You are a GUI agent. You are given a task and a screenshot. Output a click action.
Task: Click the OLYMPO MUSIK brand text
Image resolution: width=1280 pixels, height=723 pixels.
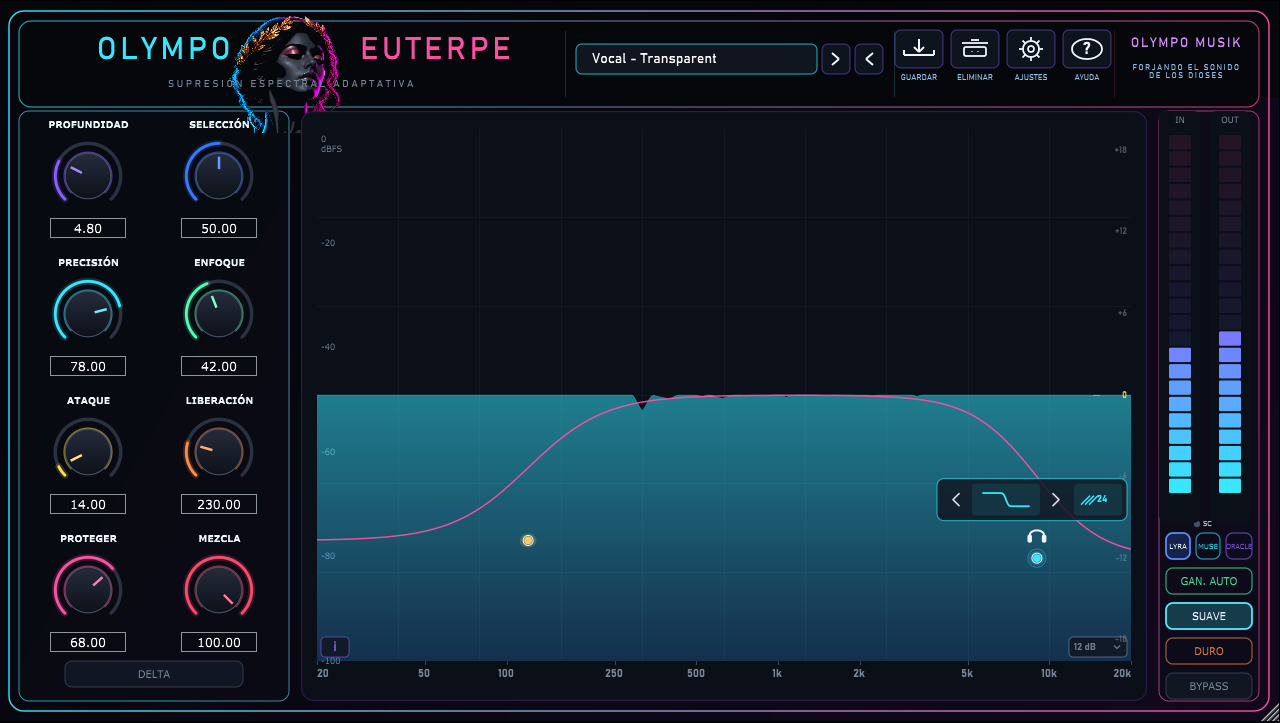(1186, 43)
